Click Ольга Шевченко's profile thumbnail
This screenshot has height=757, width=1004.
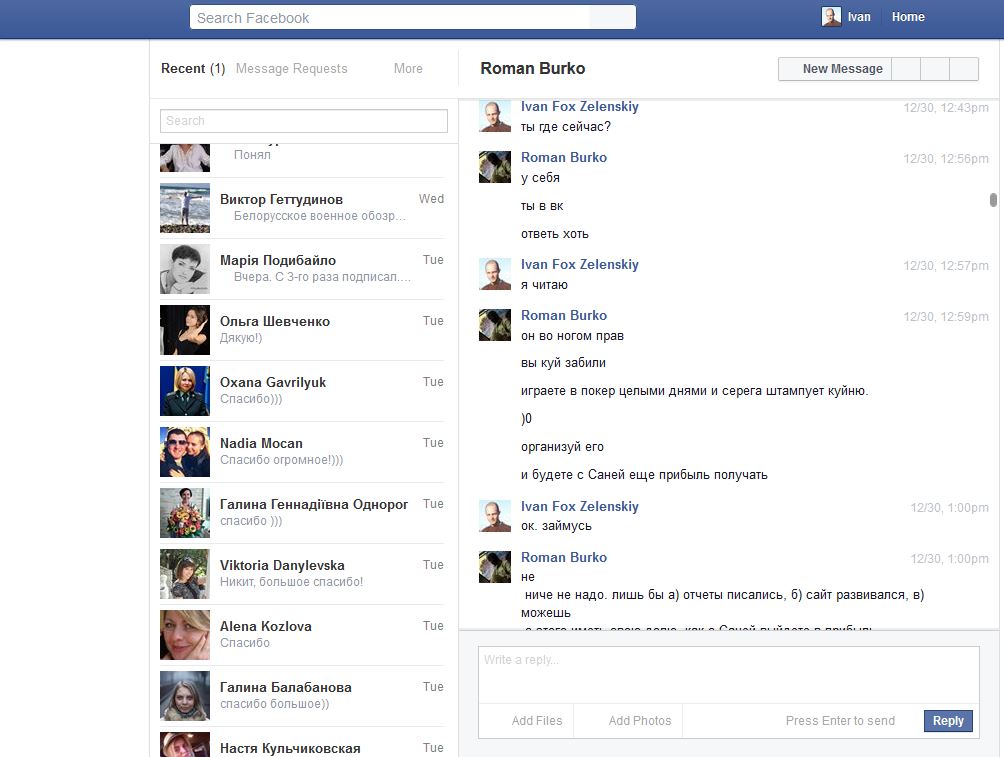185,330
